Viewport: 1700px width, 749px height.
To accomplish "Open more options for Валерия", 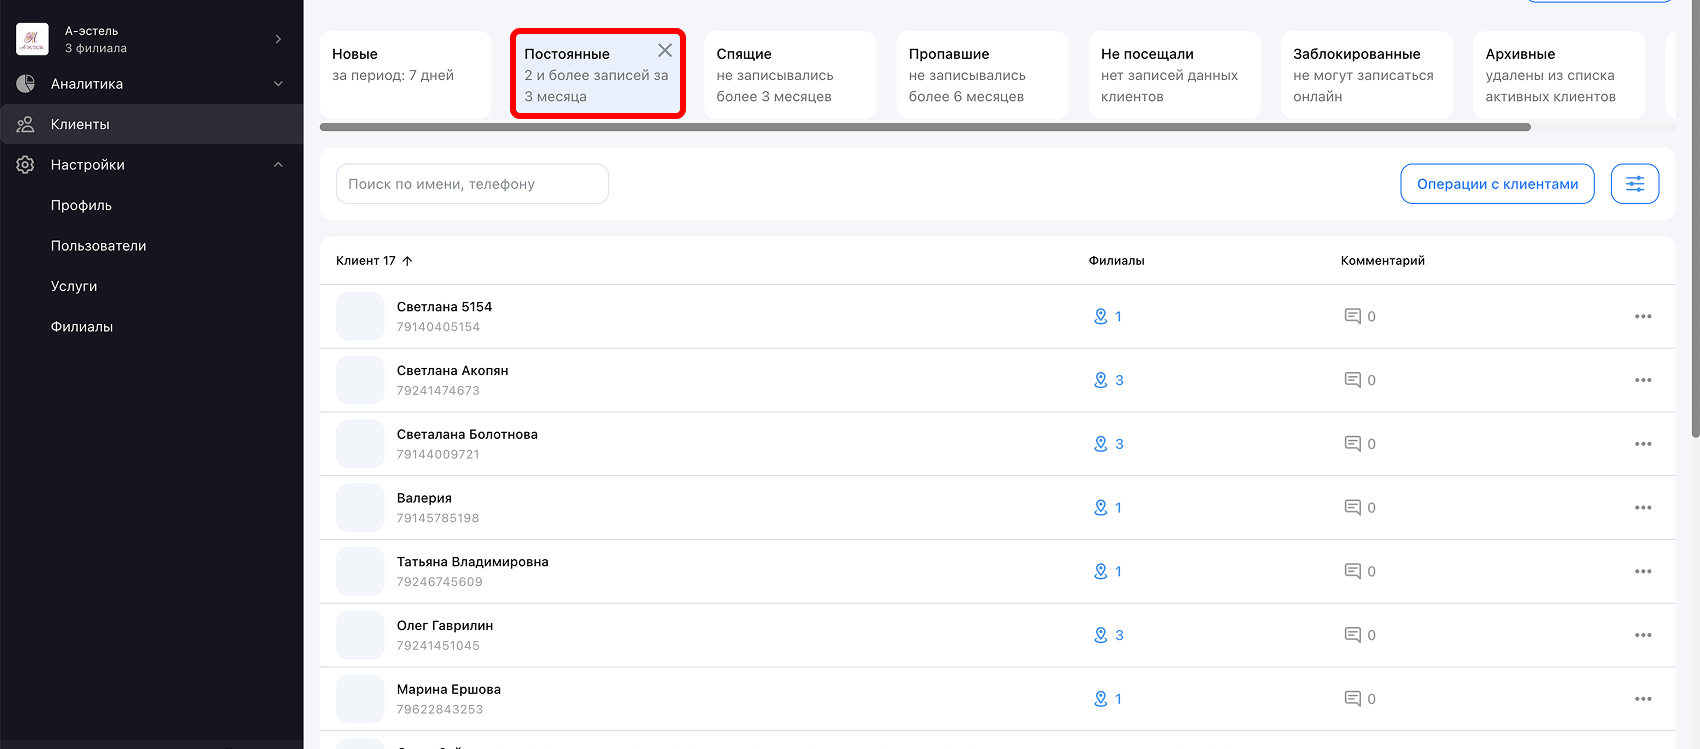I will tap(1643, 508).
